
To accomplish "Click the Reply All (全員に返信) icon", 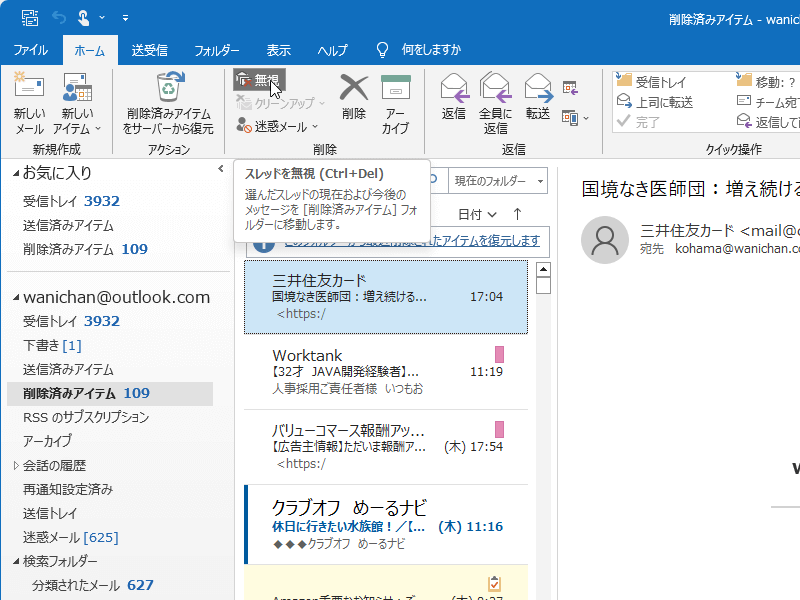I will point(495,87).
